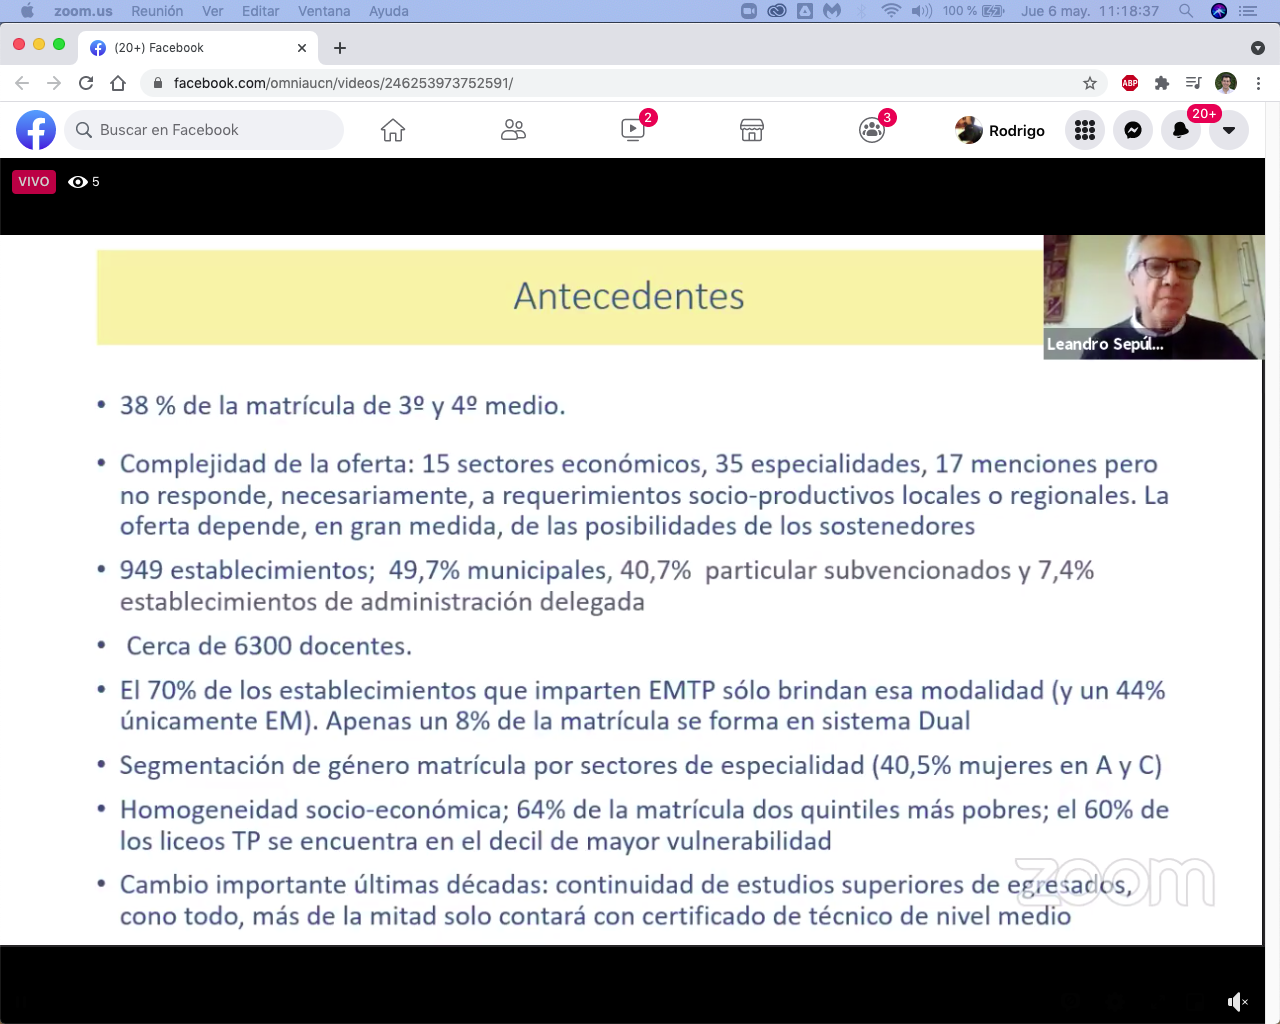Screen dimensions: 1280x1024
Task: Toggle the AdBlock Plus extension icon
Action: point(1130,83)
